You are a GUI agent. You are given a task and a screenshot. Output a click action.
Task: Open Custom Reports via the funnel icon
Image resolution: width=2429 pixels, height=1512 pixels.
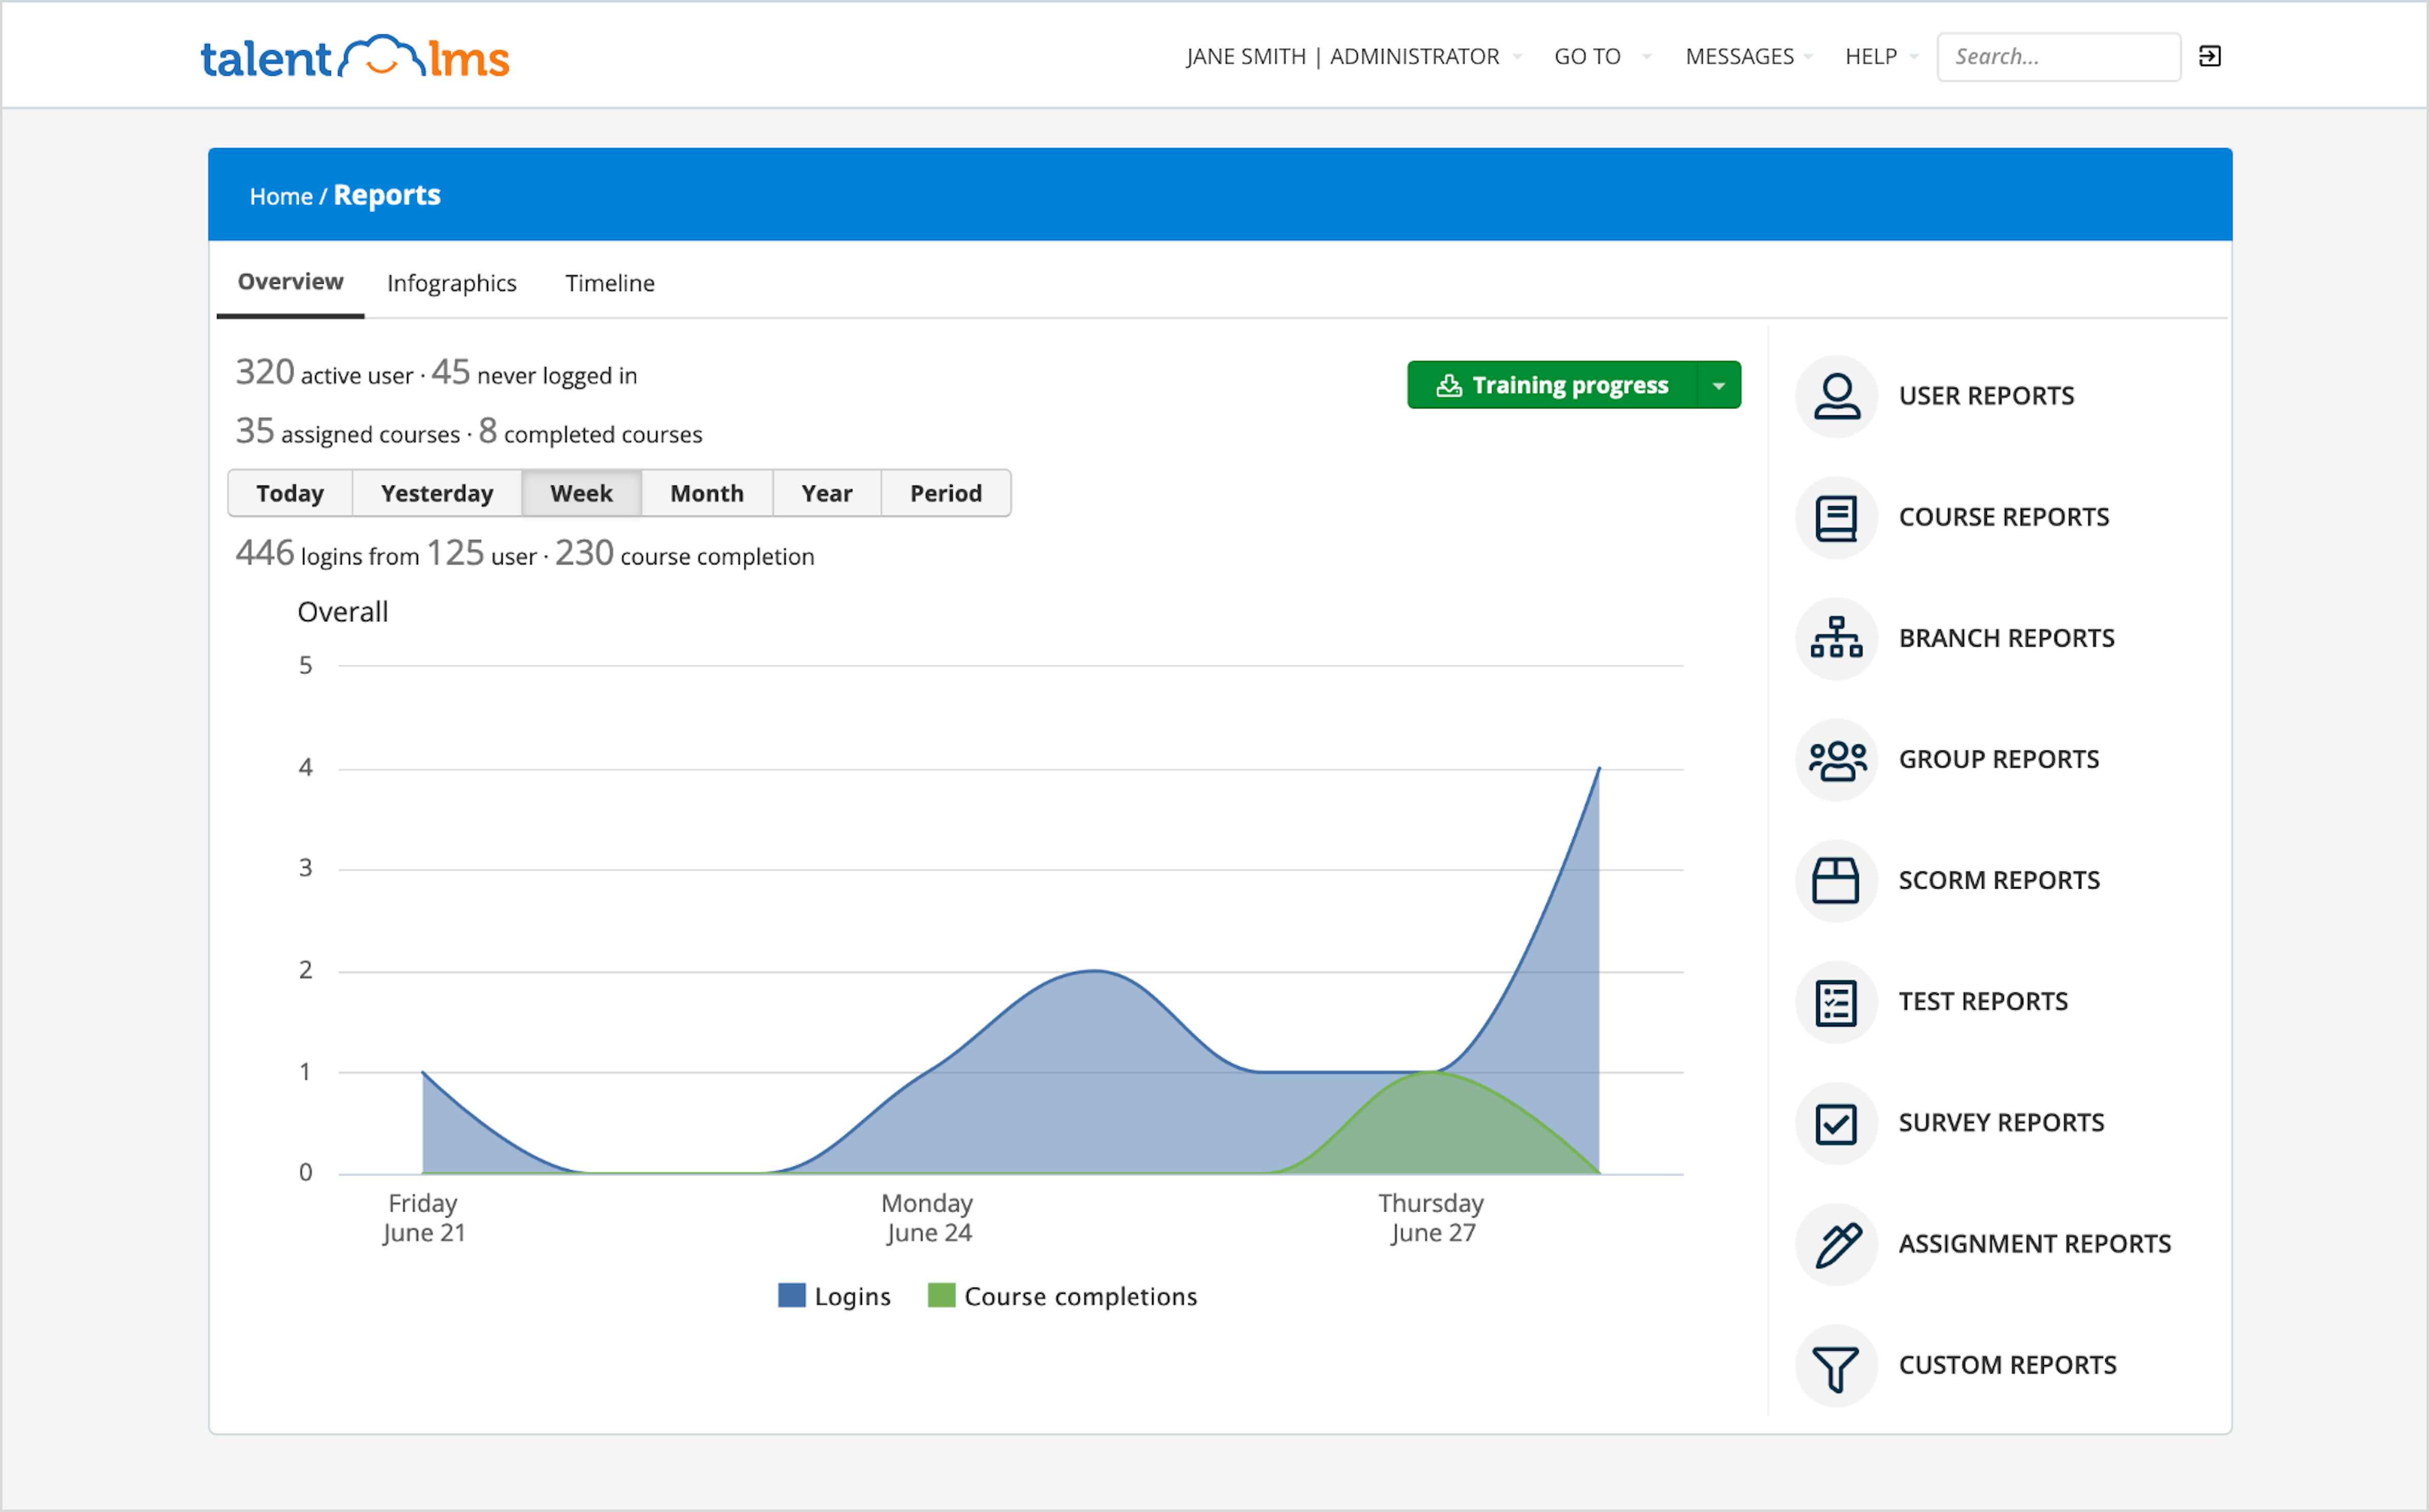[x=1836, y=1365]
